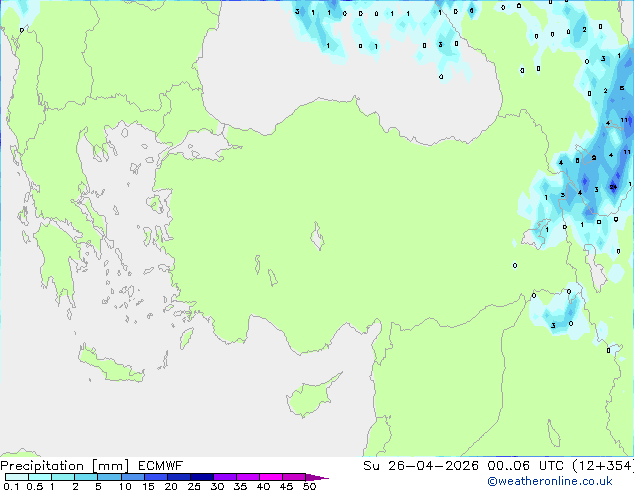This screenshot has width=634, height=490.
Task: Choose the 10–15 mm blue swatch
Action: (x=132, y=477)
